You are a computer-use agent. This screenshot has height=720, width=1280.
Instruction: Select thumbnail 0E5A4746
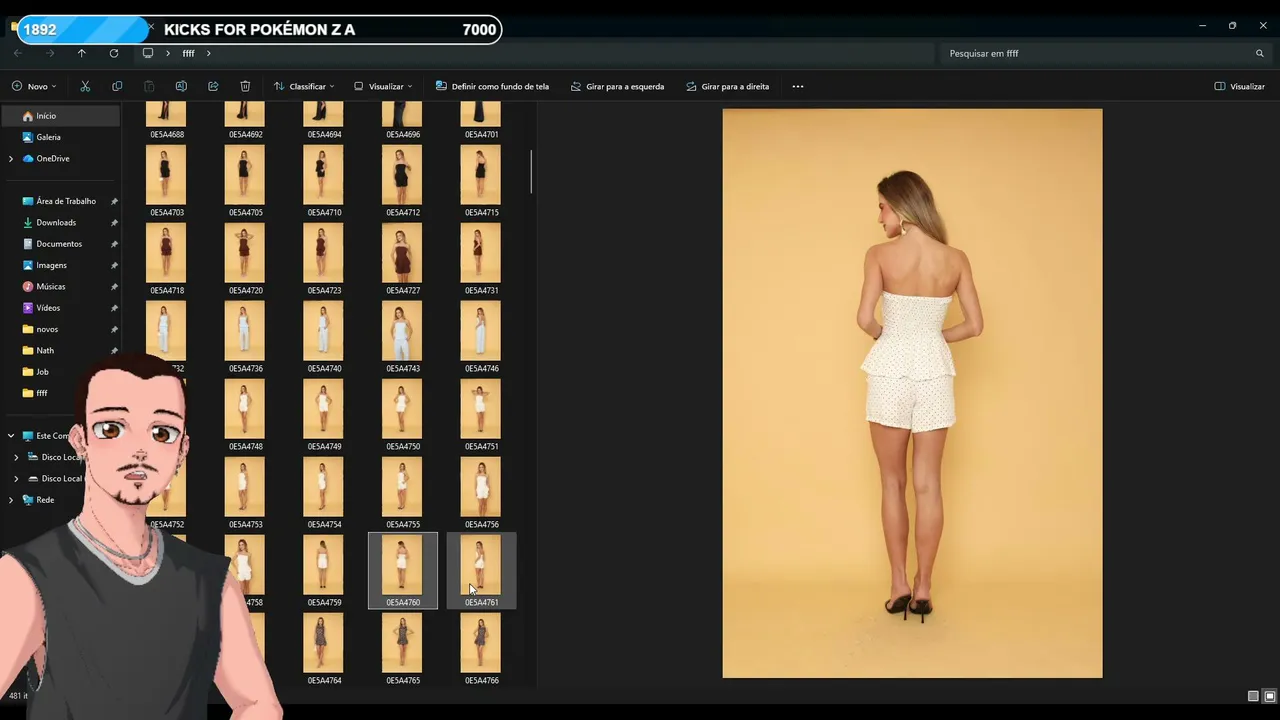point(481,337)
